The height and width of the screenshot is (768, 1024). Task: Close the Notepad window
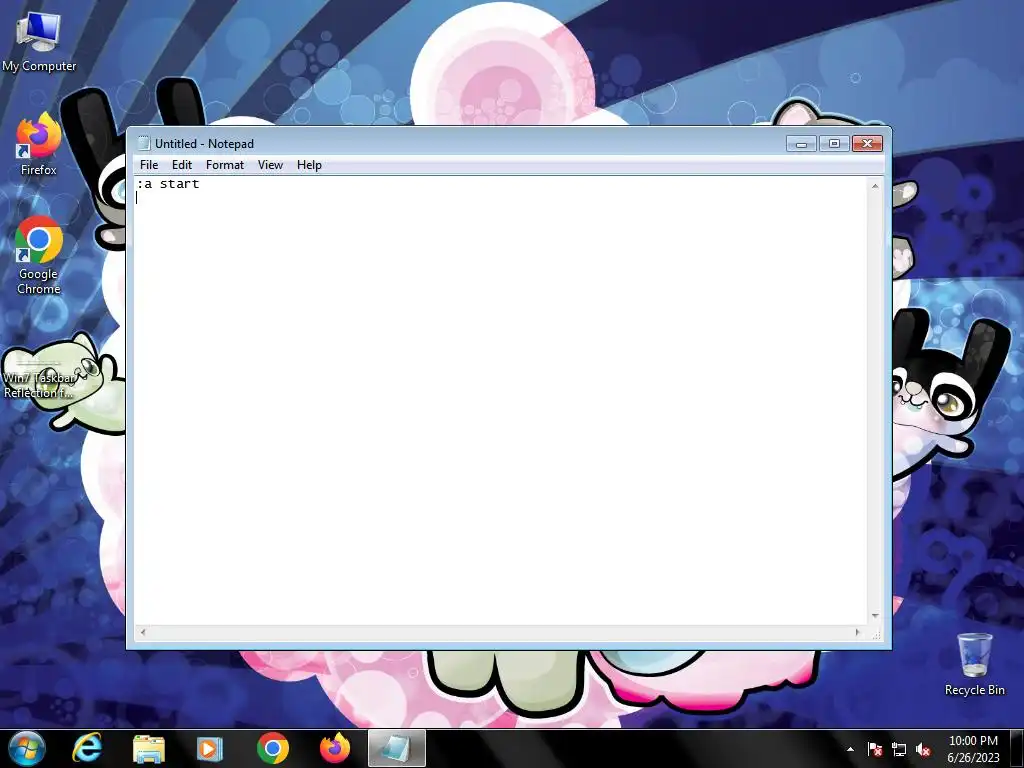point(867,144)
